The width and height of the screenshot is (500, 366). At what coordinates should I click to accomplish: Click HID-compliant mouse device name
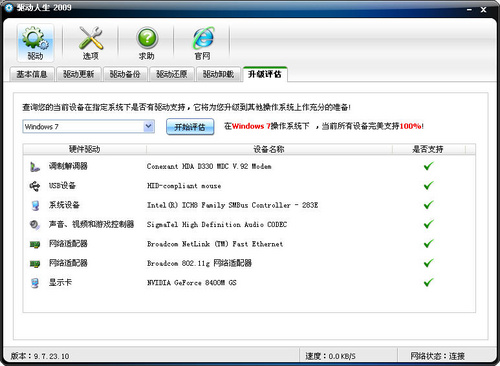184,186
